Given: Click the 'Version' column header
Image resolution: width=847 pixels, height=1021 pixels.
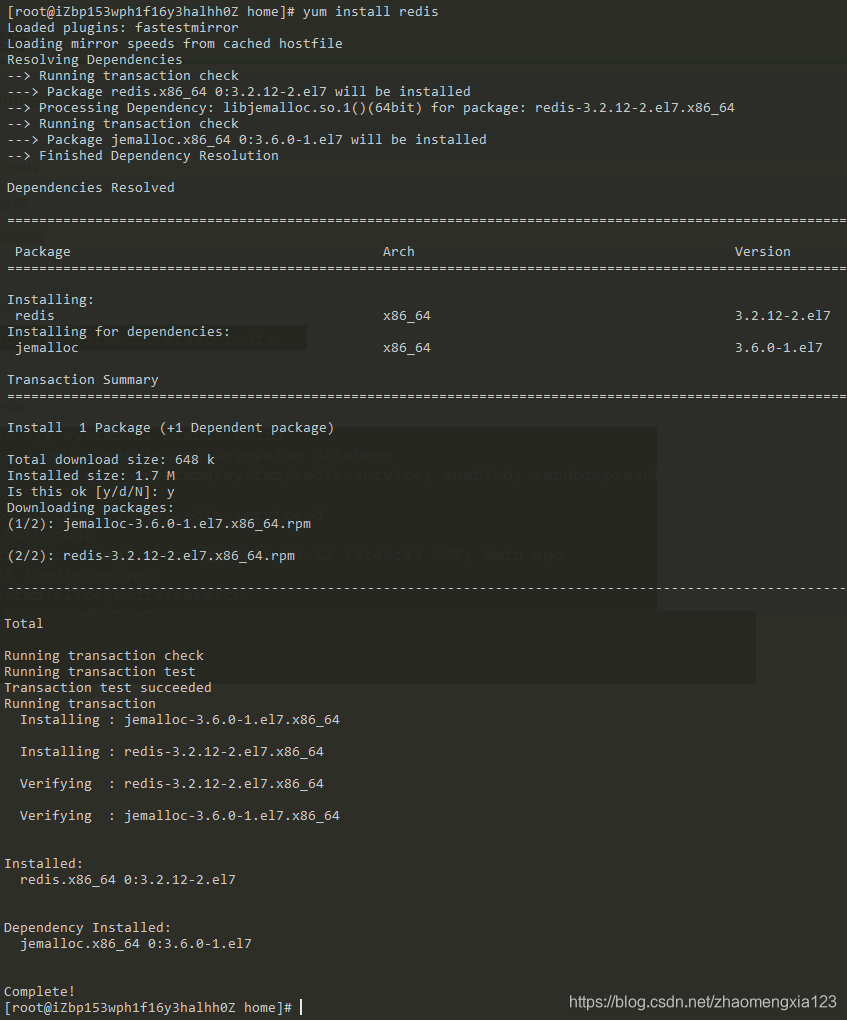Looking at the screenshot, I should [x=762, y=251].
